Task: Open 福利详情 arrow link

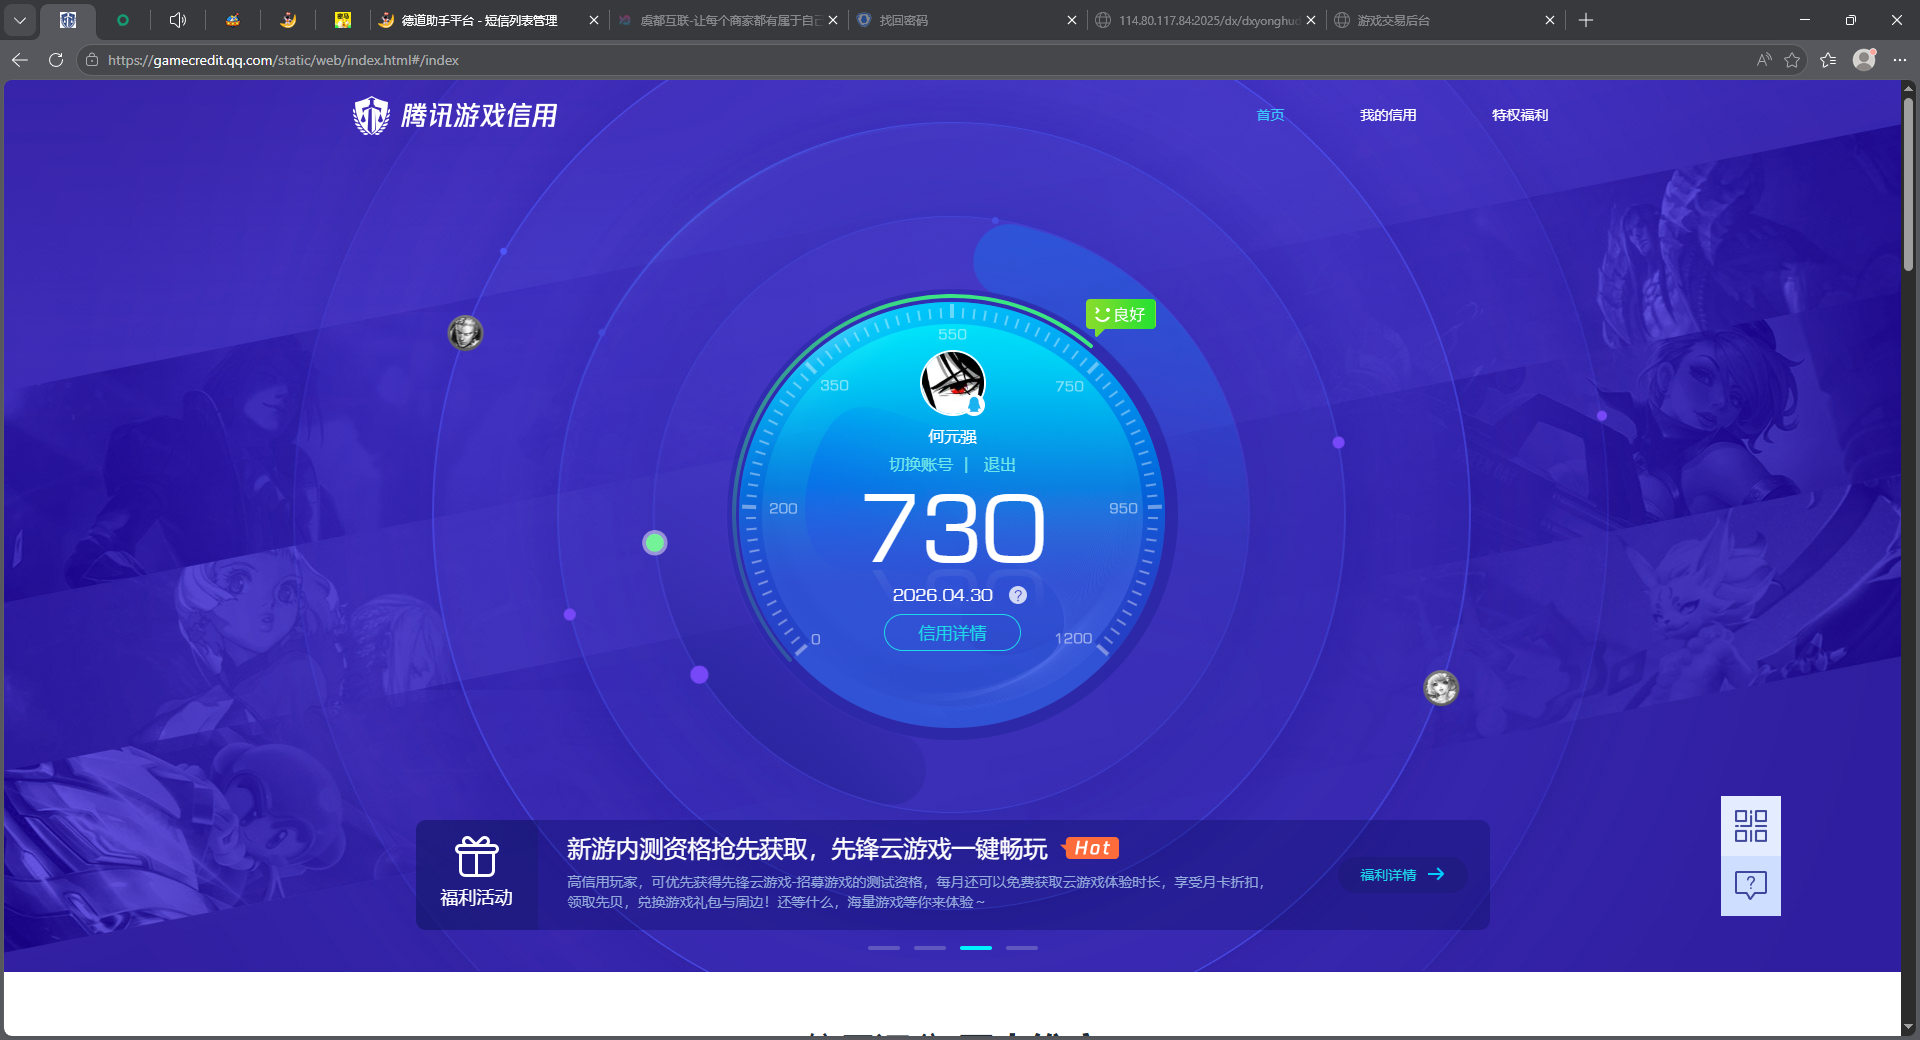Action: point(1402,875)
